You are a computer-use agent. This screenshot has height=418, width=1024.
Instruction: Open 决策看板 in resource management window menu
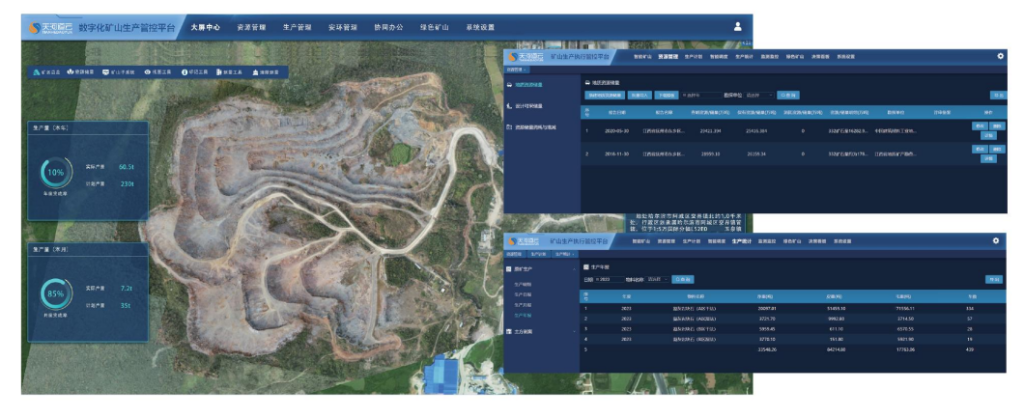[x=820, y=57]
